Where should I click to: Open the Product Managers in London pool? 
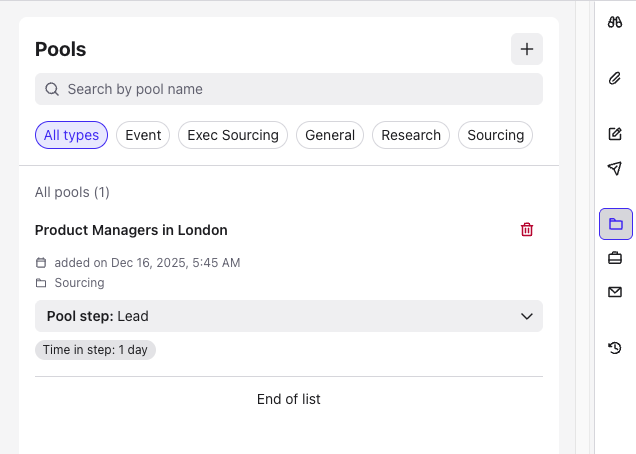click(131, 230)
